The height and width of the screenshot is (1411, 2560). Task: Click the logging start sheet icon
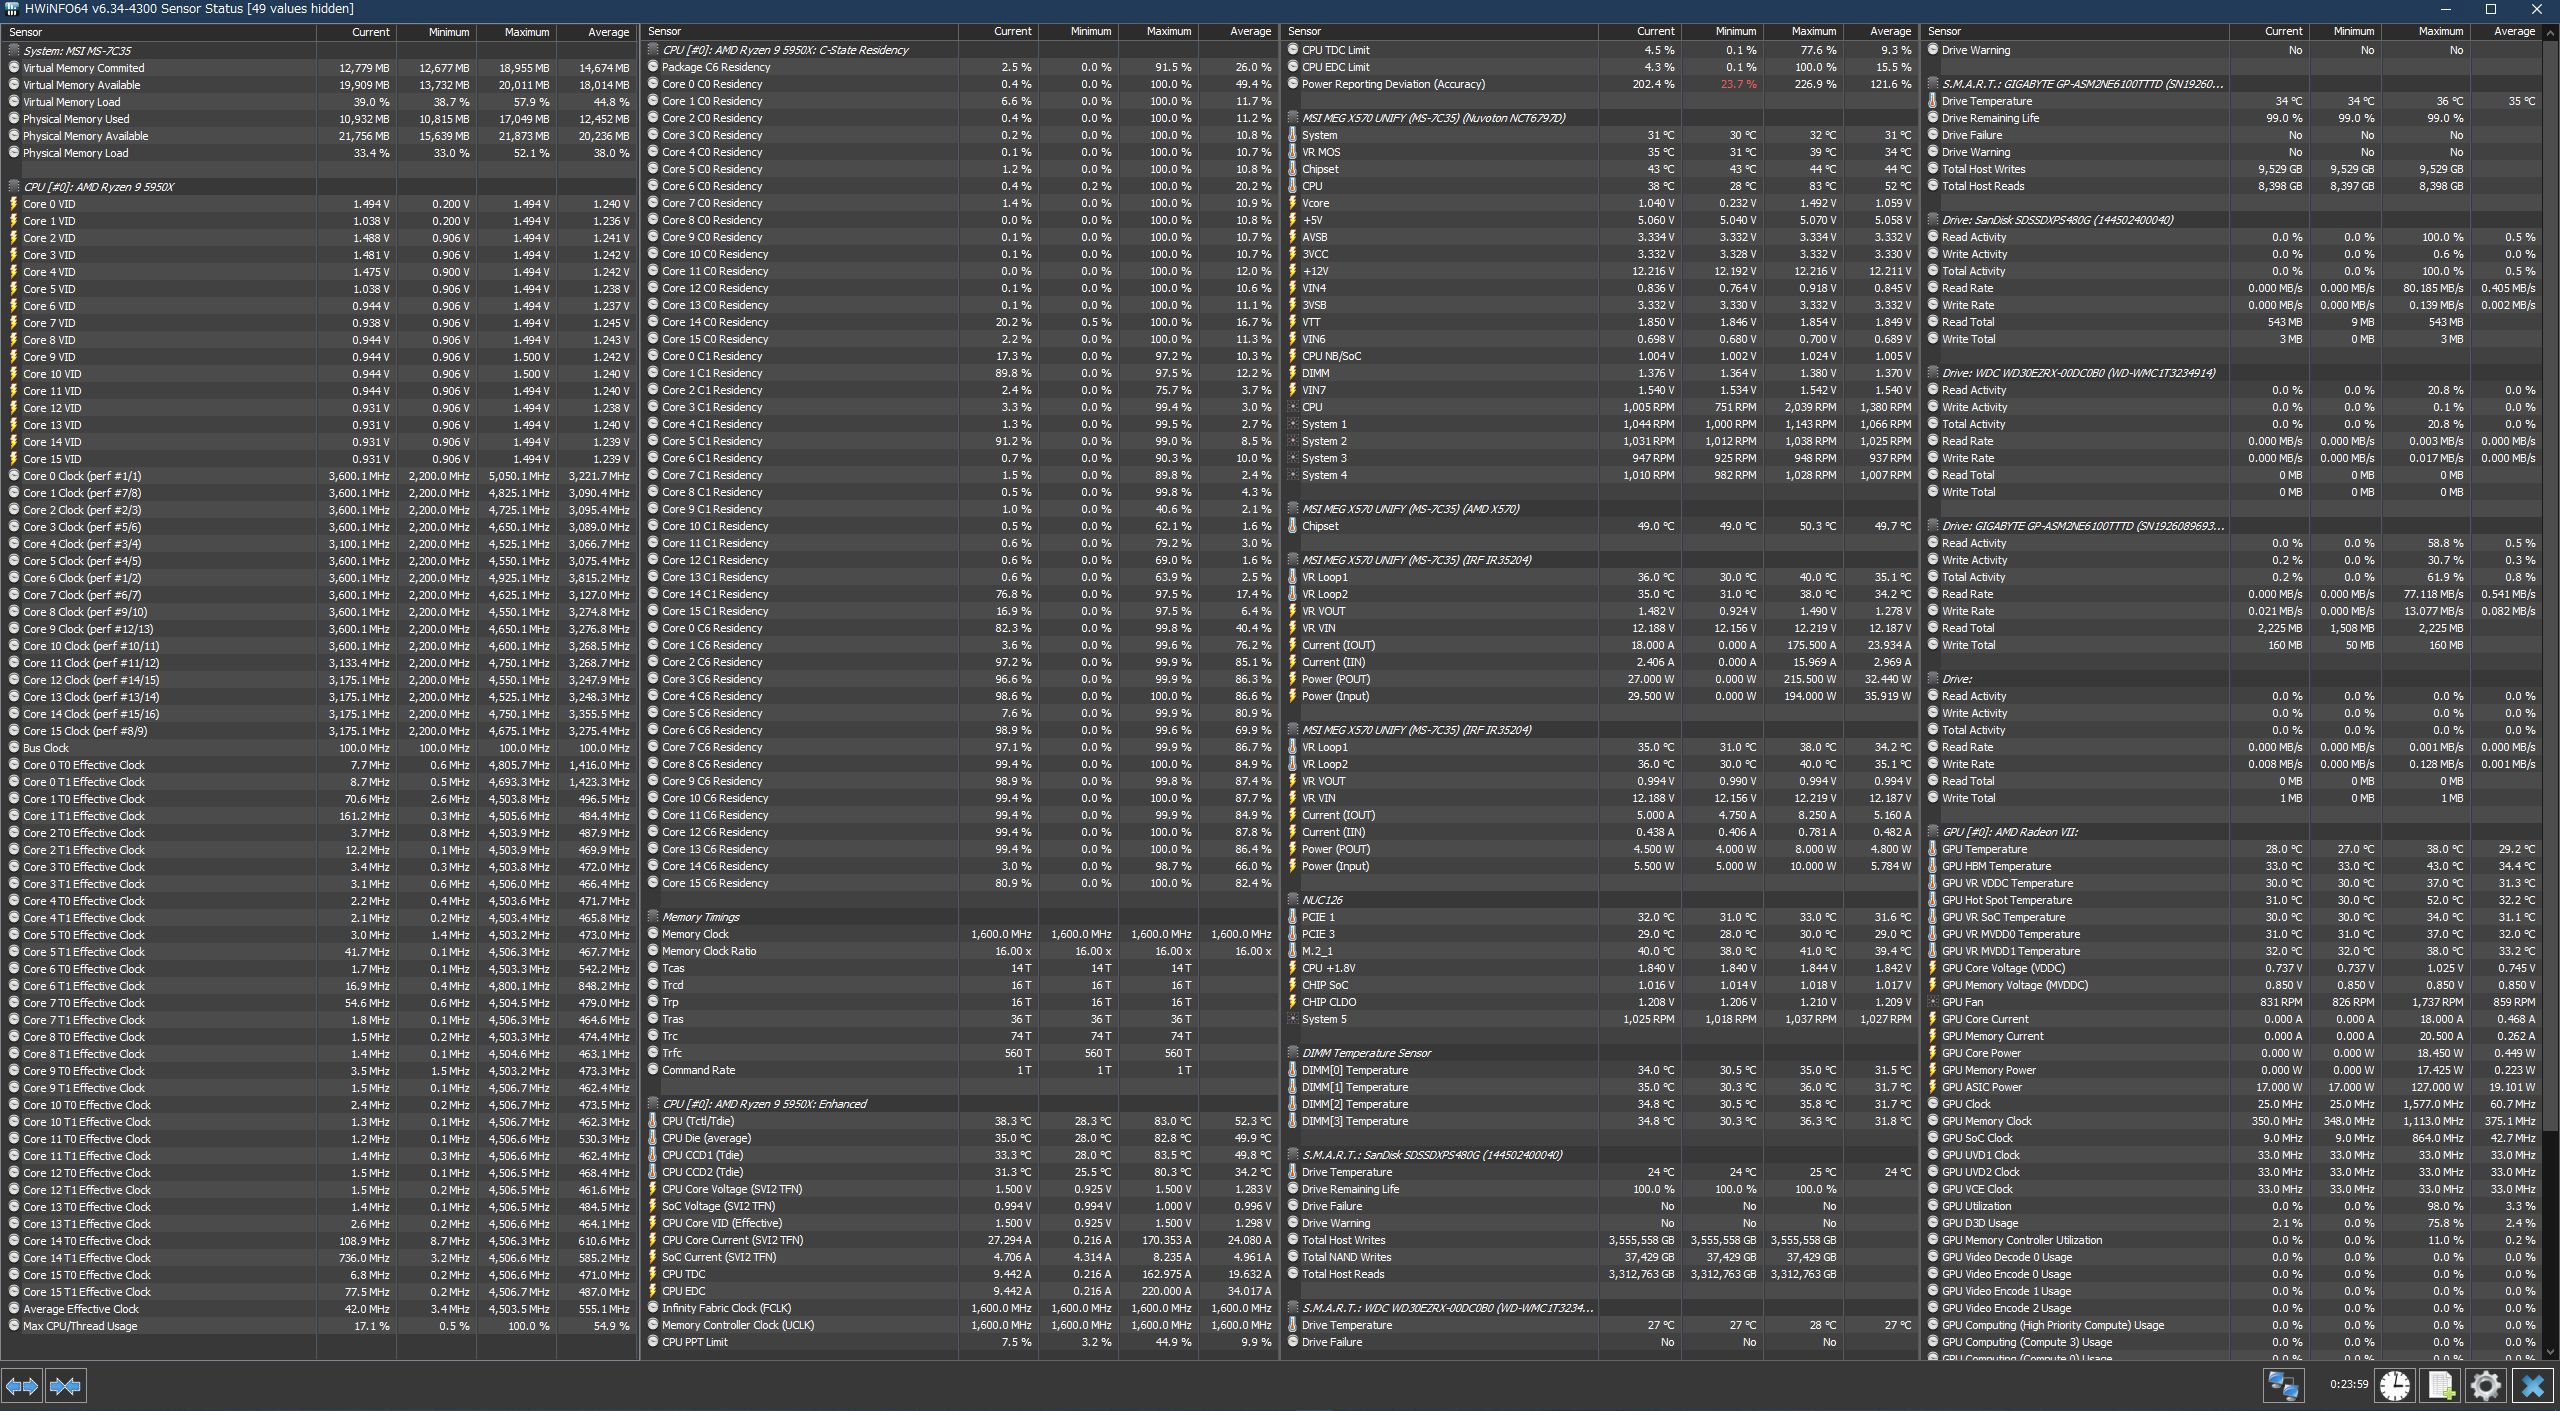[2440, 1385]
